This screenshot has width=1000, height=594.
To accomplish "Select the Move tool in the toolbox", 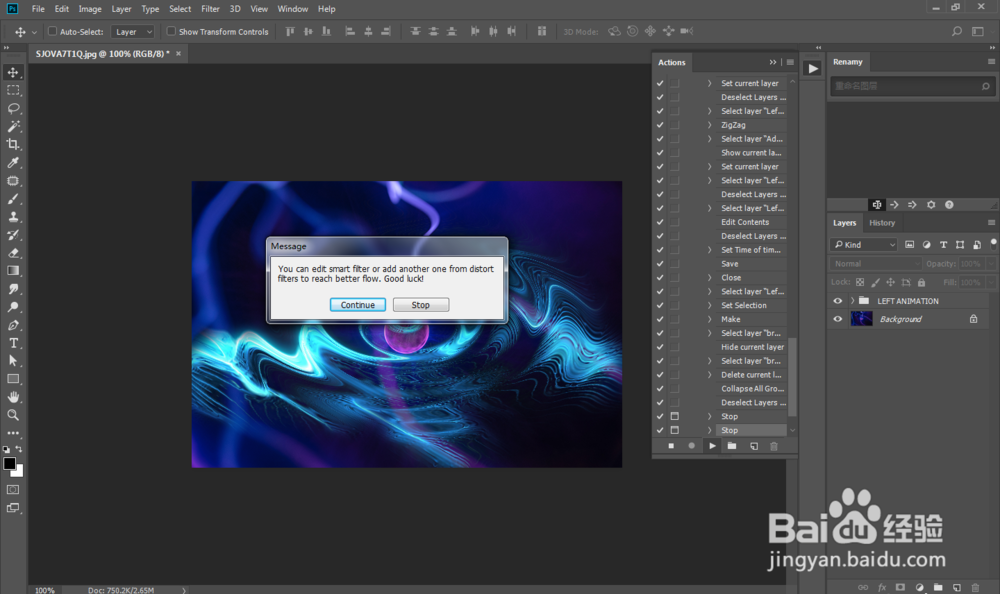I will pos(13,72).
